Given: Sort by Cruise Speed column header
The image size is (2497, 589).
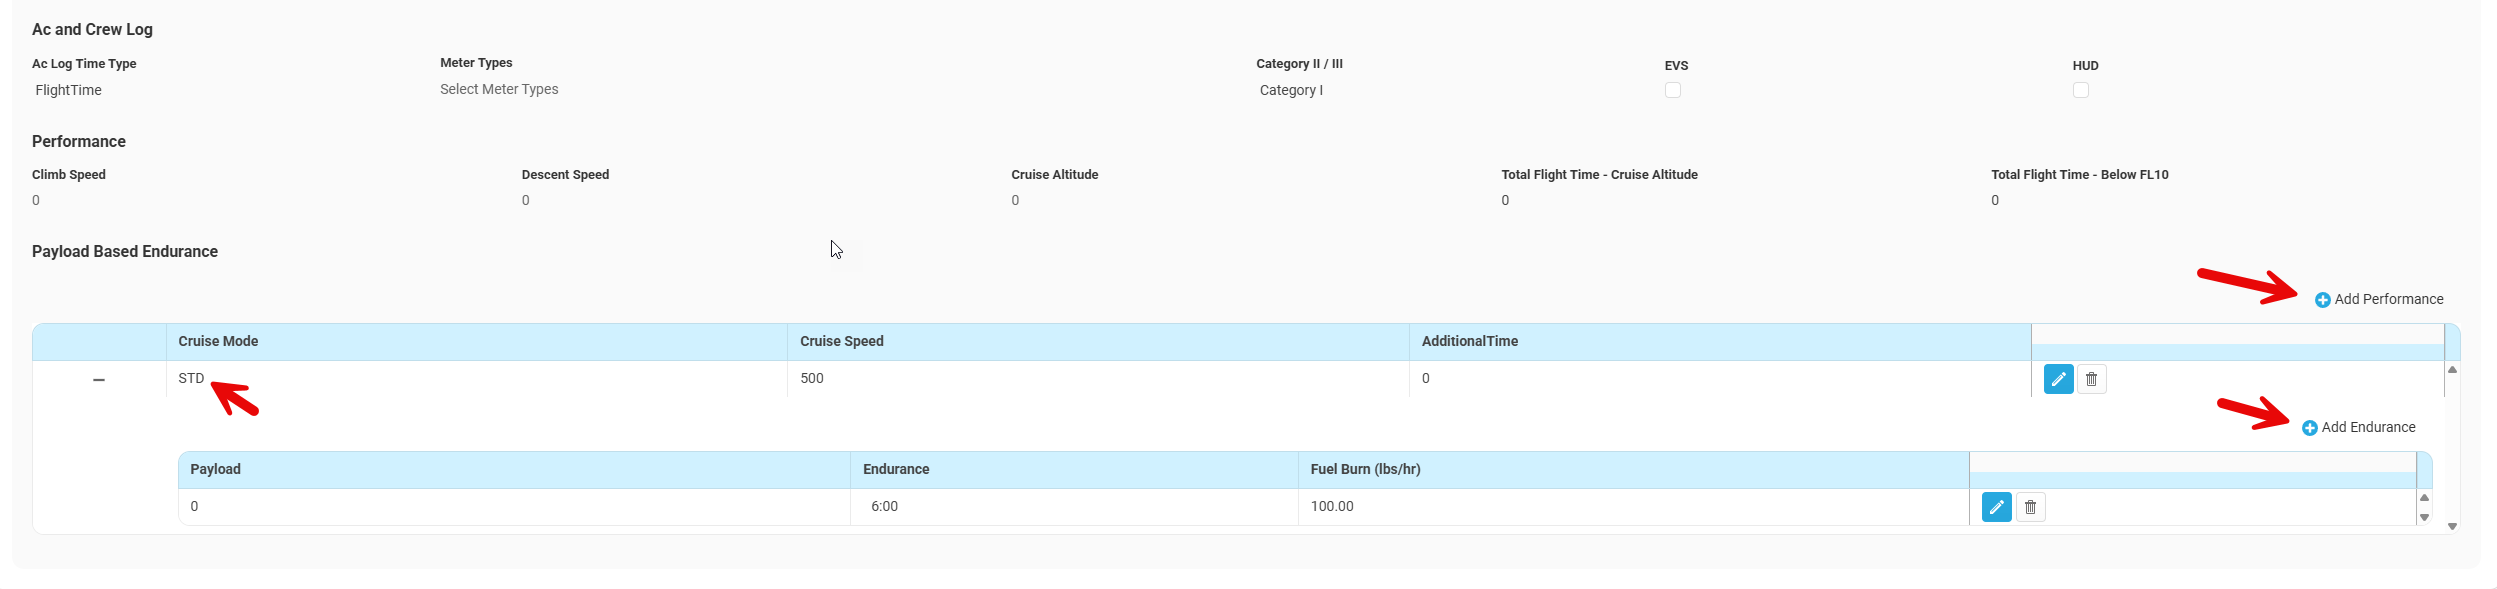Looking at the screenshot, I should pyautogui.click(x=841, y=341).
